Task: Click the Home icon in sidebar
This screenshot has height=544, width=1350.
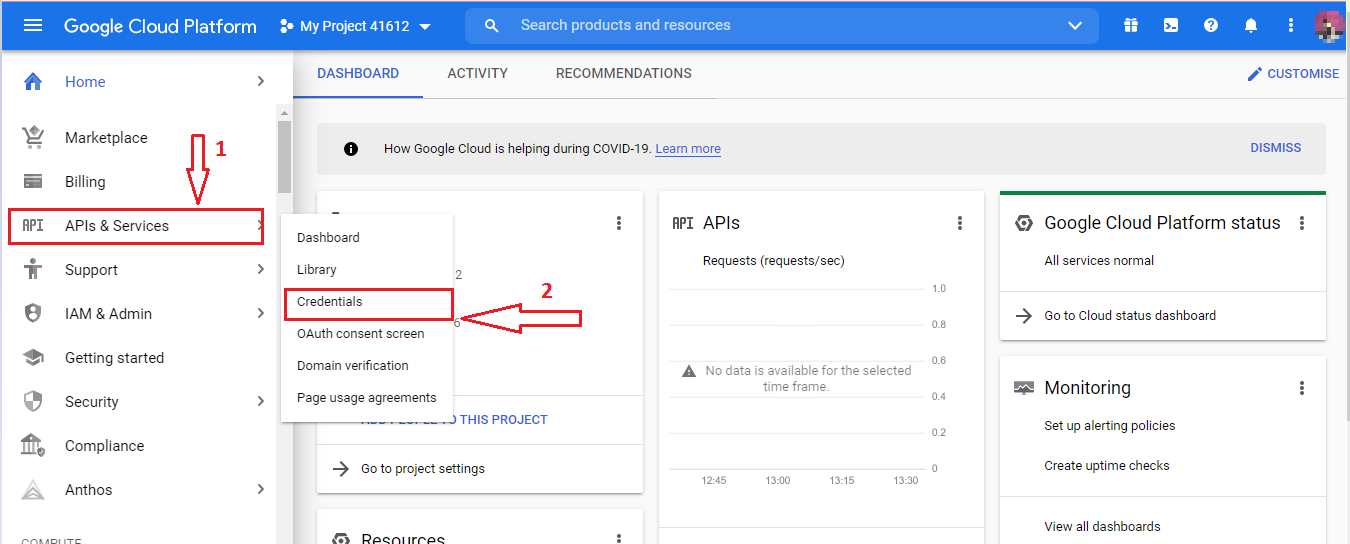Action: coord(33,82)
